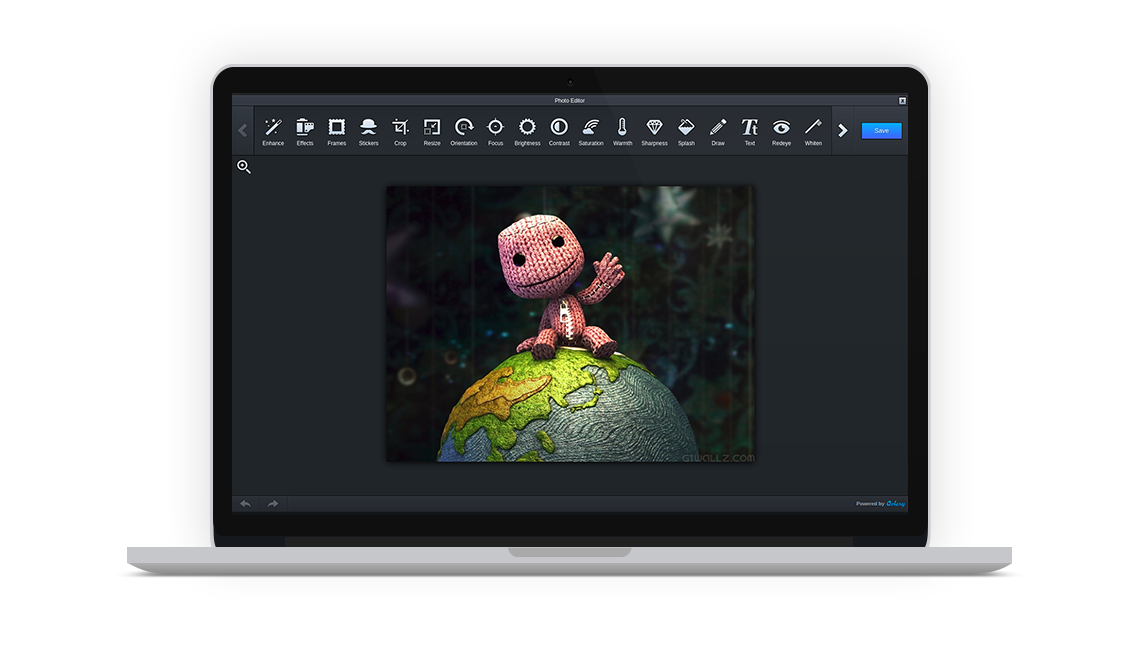Zoom in using the magnifier icon
1138x649 pixels.
[244, 167]
